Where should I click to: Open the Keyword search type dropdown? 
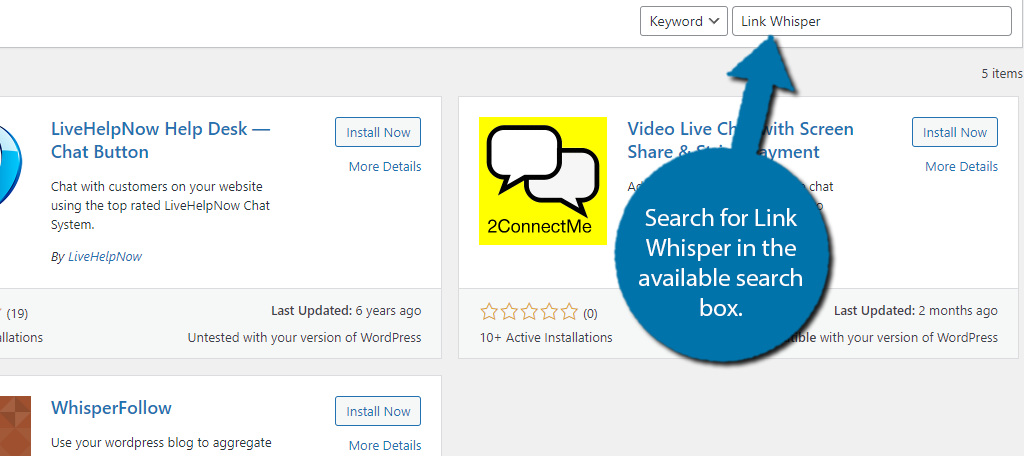pos(683,21)
